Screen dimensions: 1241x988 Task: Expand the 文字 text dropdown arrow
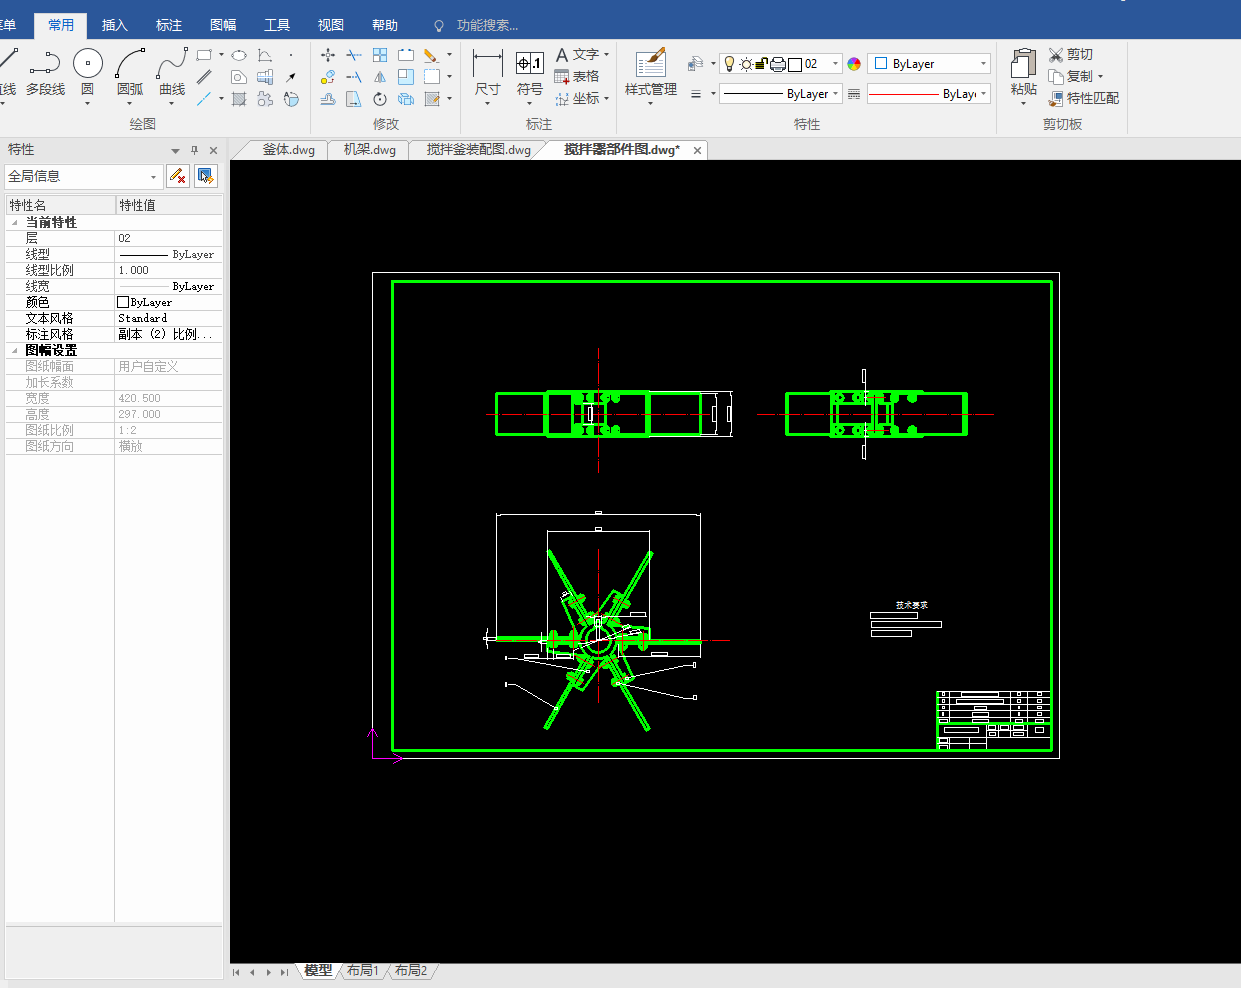(x=606, y=55)
